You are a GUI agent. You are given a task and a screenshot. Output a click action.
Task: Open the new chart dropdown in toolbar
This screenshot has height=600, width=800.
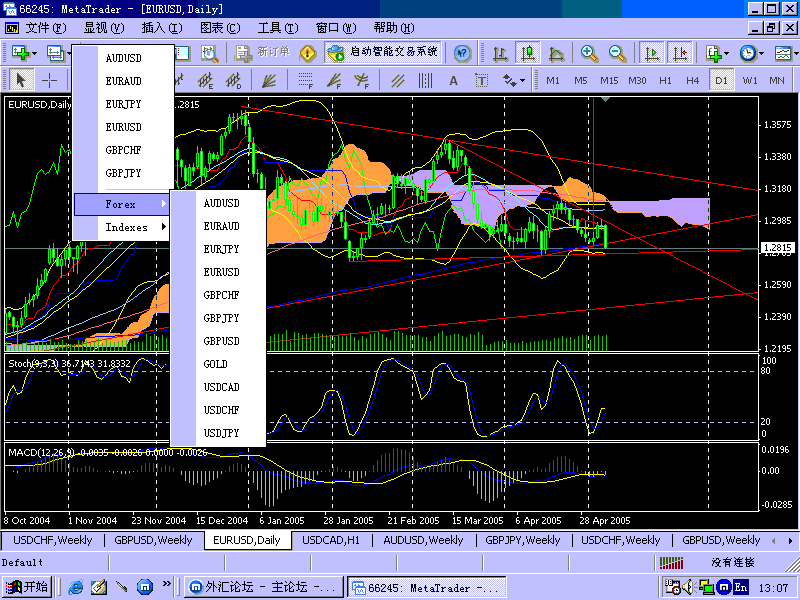click(22, 53)
